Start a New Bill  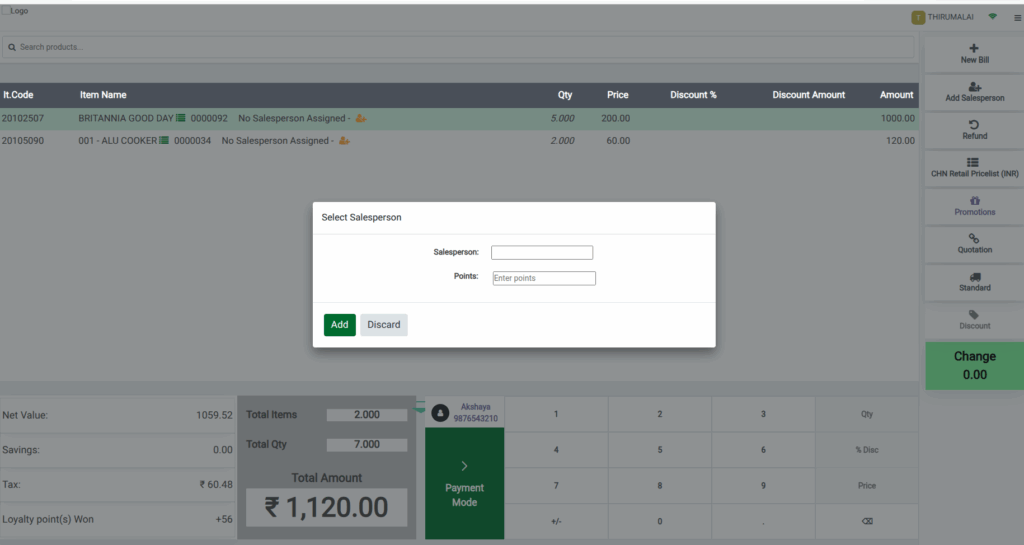coord(974,54)
